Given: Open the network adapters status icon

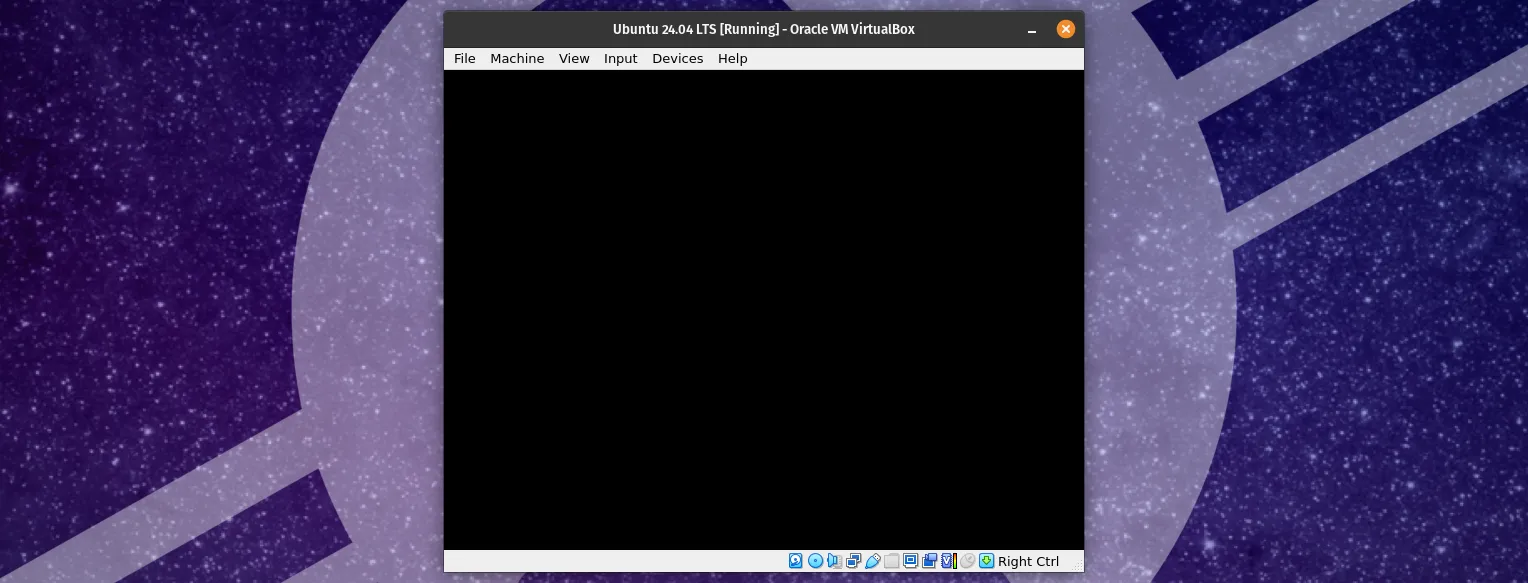Looking at the screenshot, I should 853,561.
